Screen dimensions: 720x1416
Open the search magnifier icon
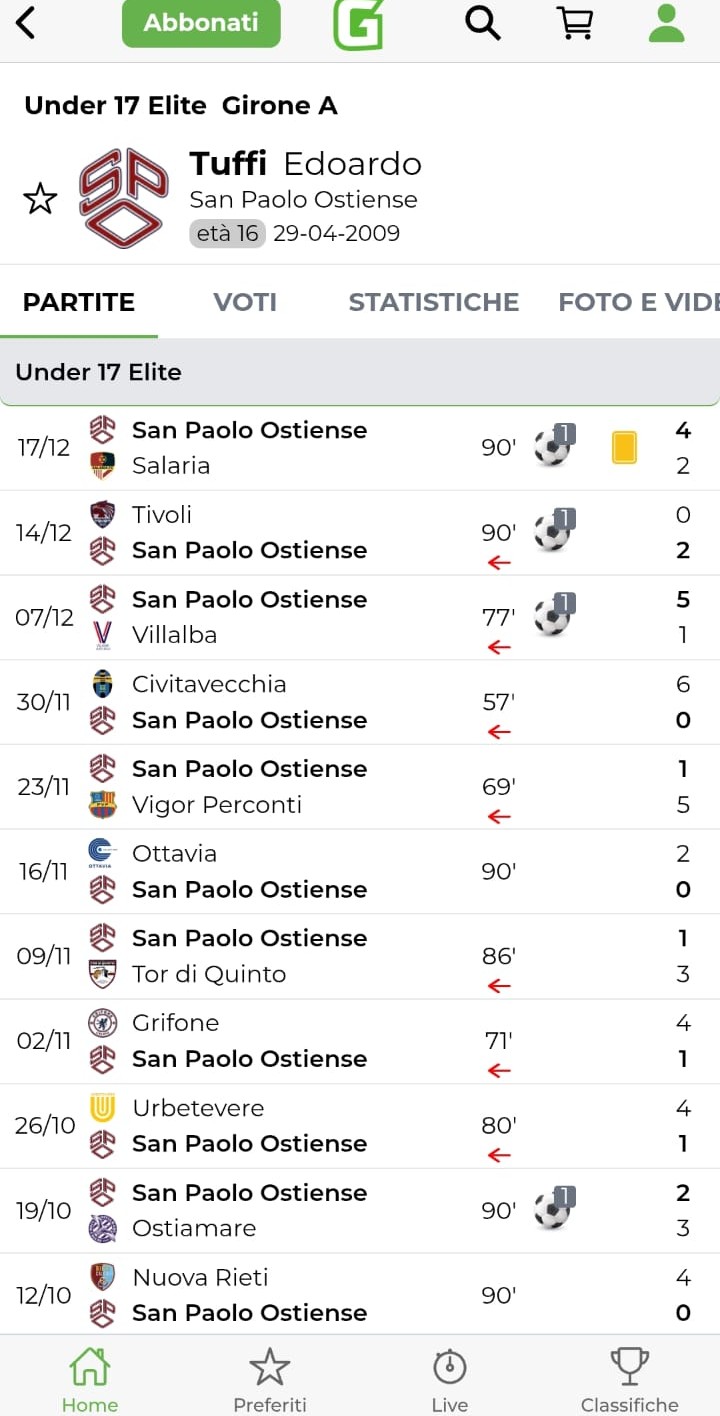click(x=482, y=23)
